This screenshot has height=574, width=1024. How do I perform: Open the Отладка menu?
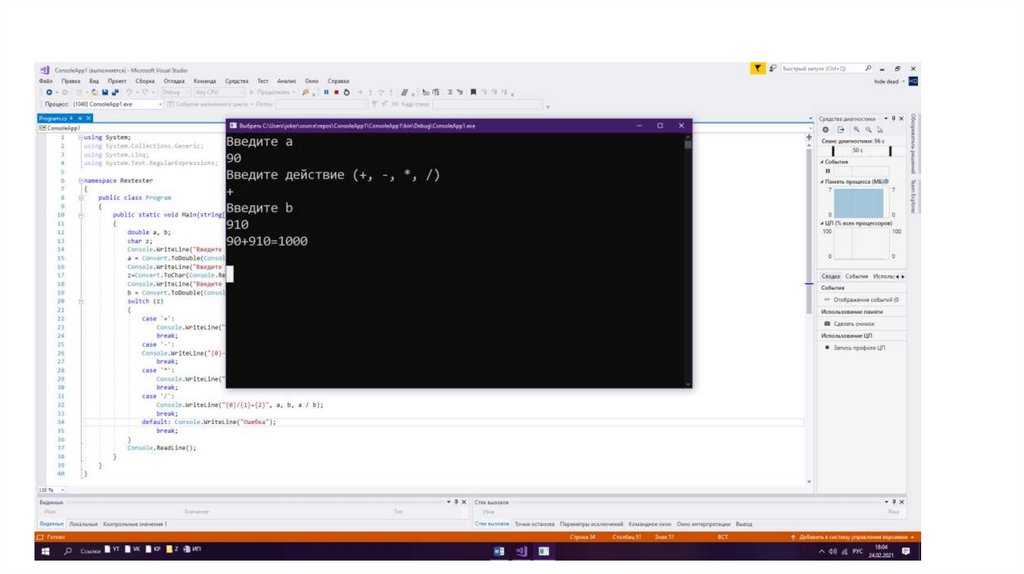174,81
